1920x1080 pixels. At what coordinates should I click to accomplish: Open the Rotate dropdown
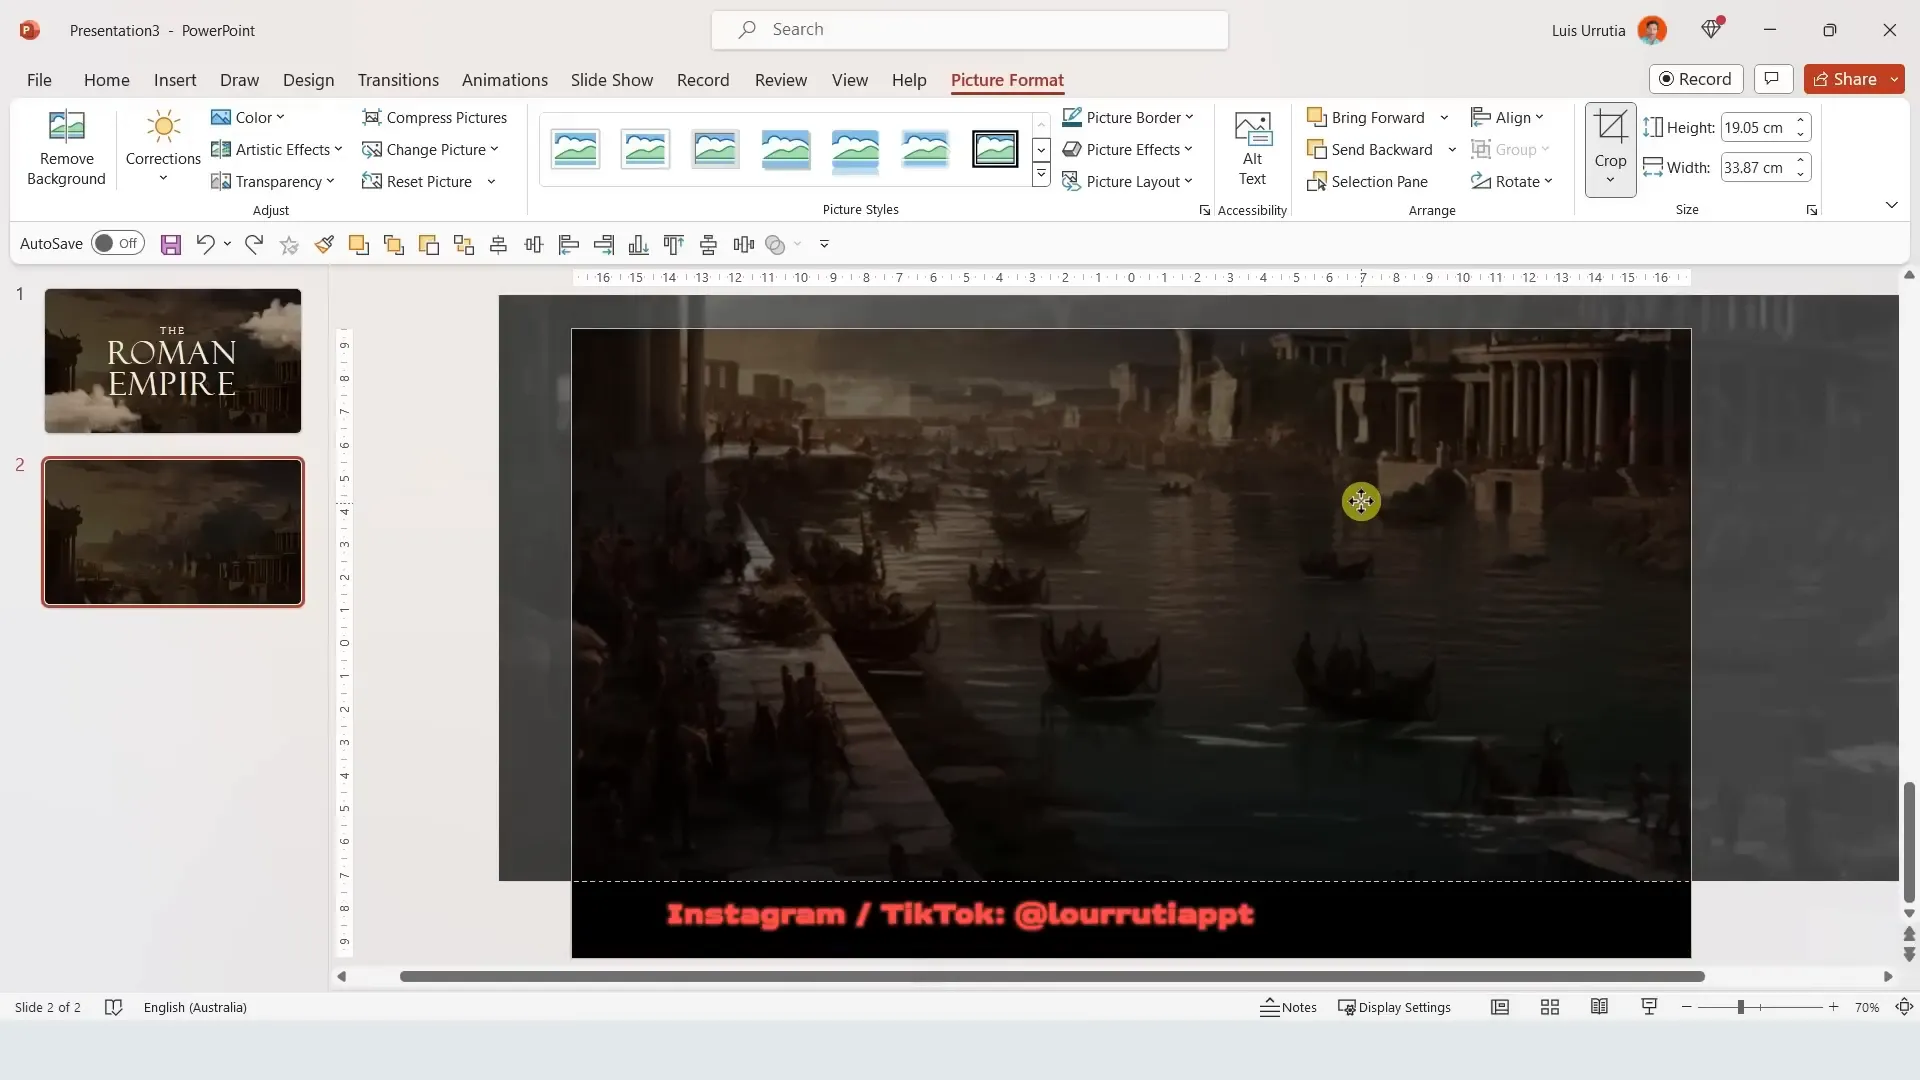click(1511, 181)
